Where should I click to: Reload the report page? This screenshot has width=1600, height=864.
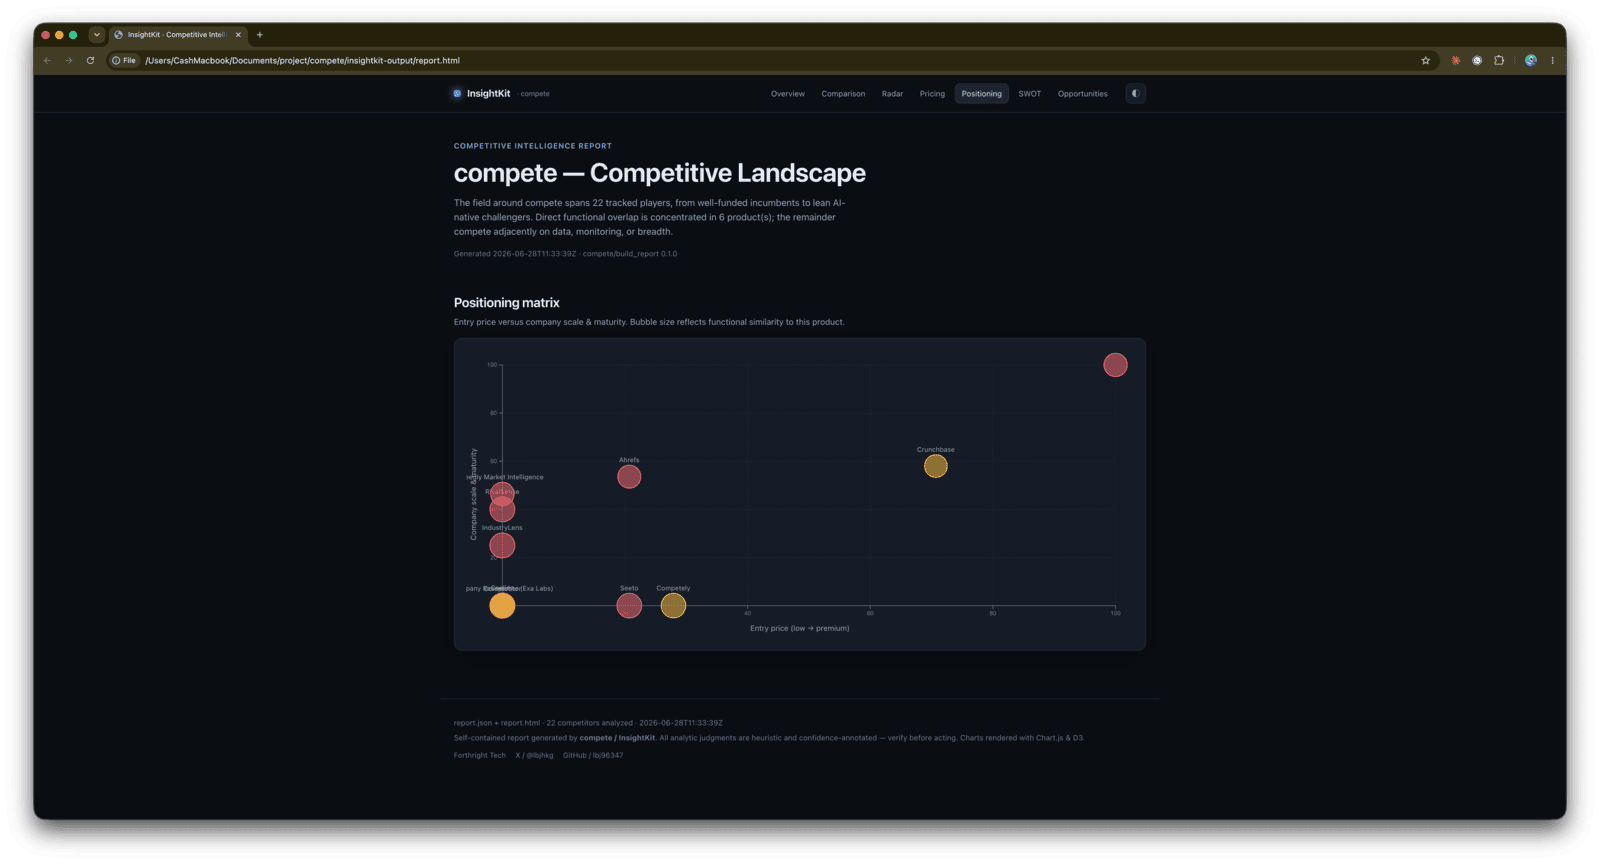pos(90,61)
